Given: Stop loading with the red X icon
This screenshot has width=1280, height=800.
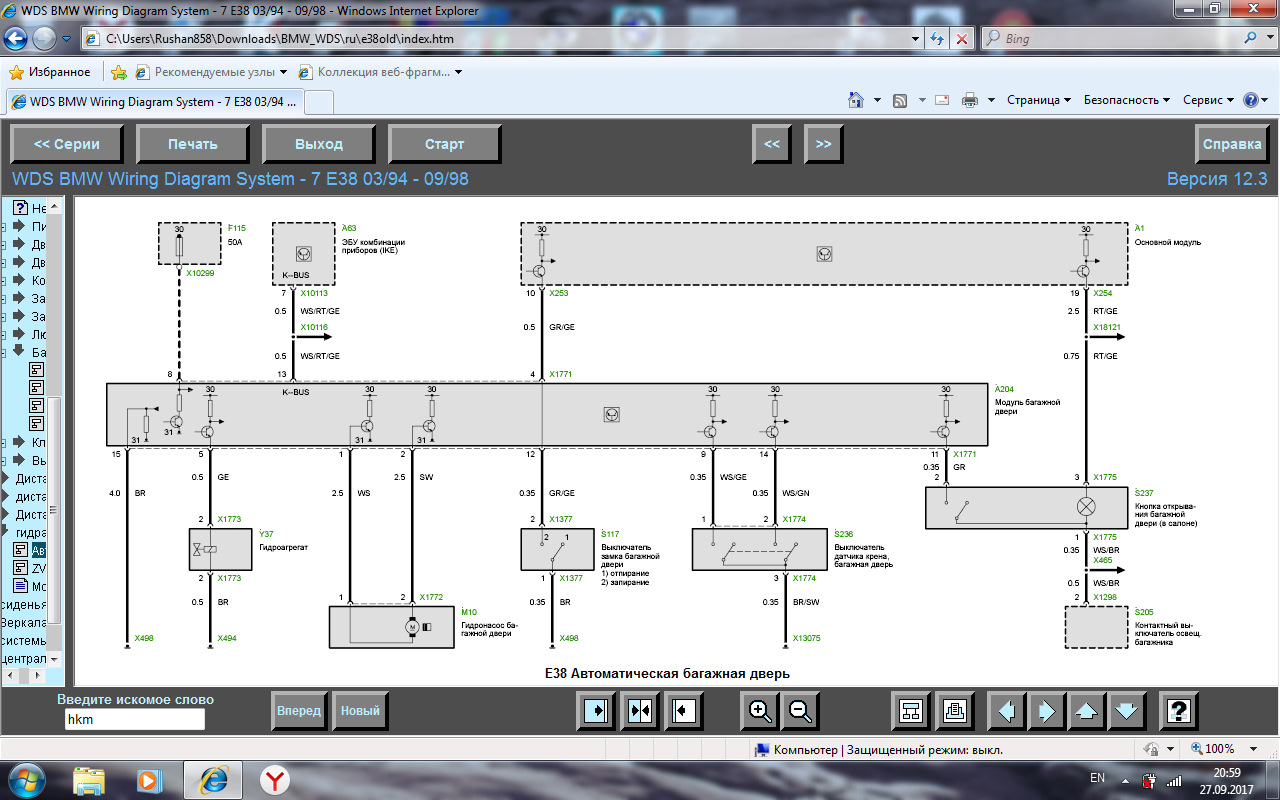Looking at the screenshot, I should (962, 39).
